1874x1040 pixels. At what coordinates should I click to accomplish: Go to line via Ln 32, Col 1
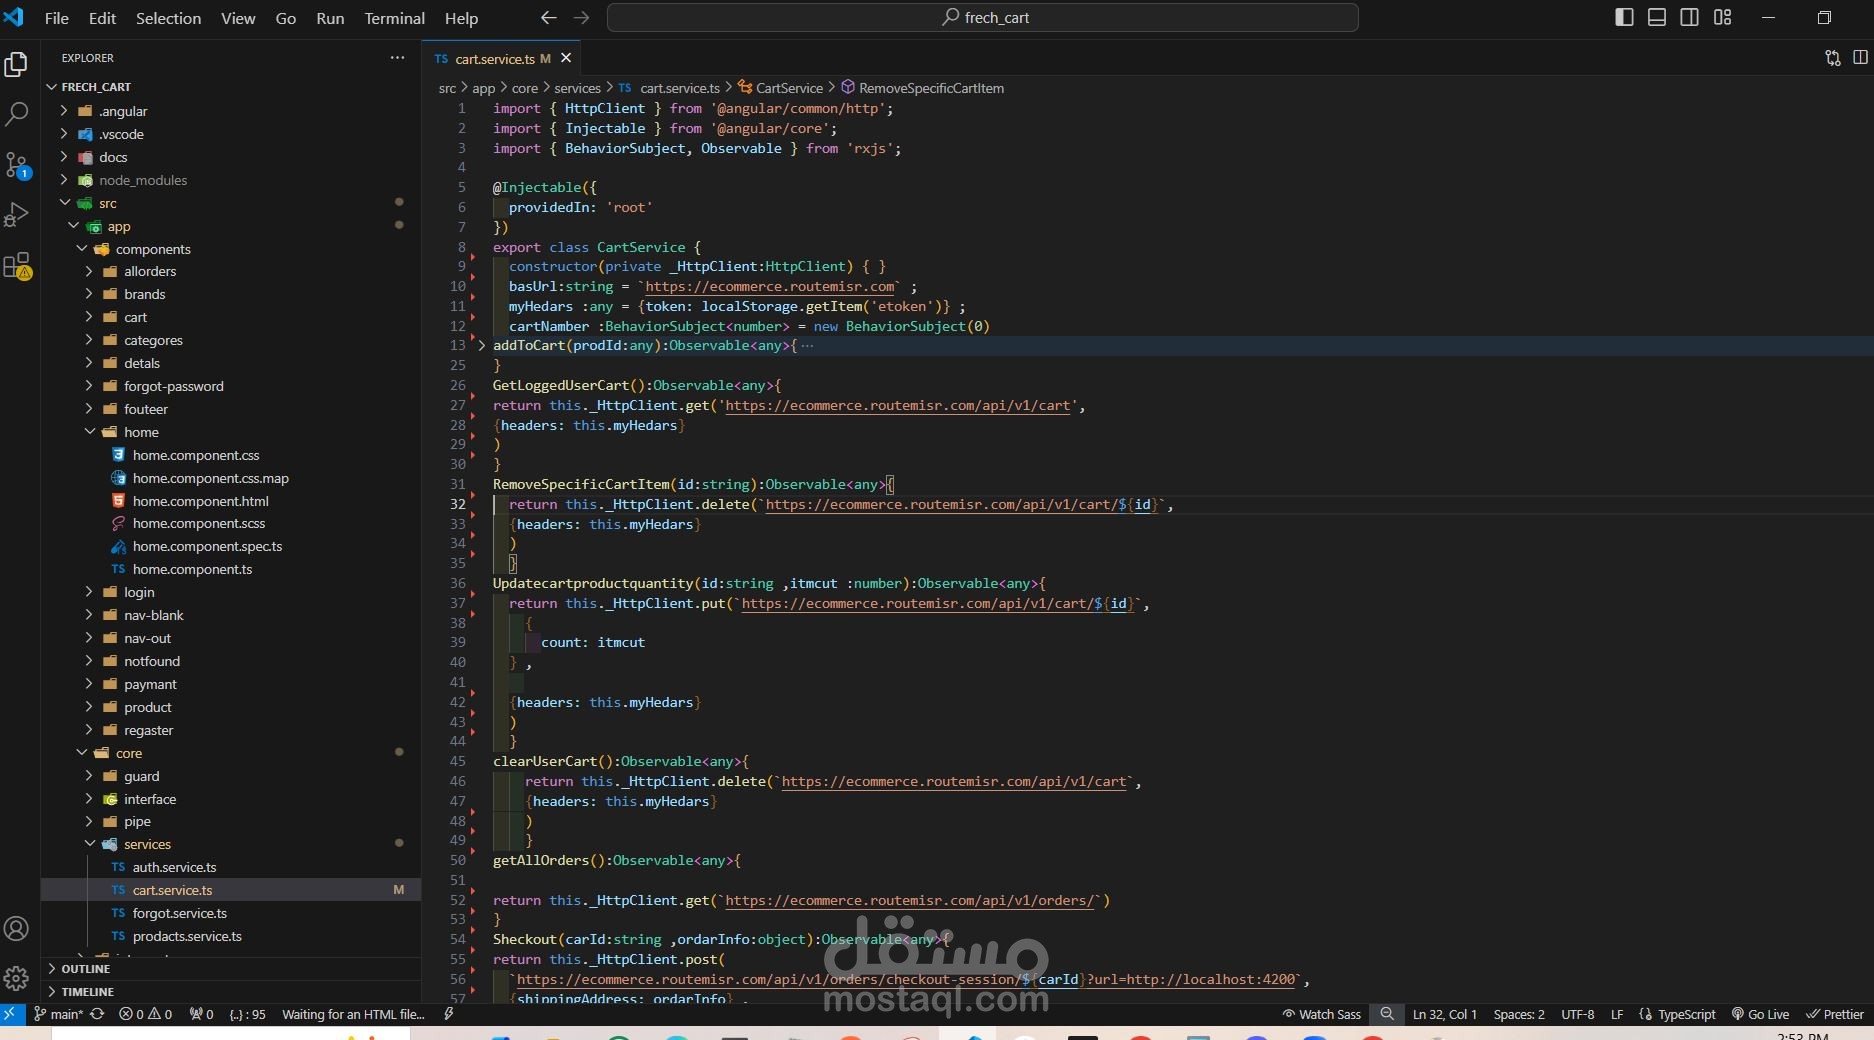point(1444,1014)
